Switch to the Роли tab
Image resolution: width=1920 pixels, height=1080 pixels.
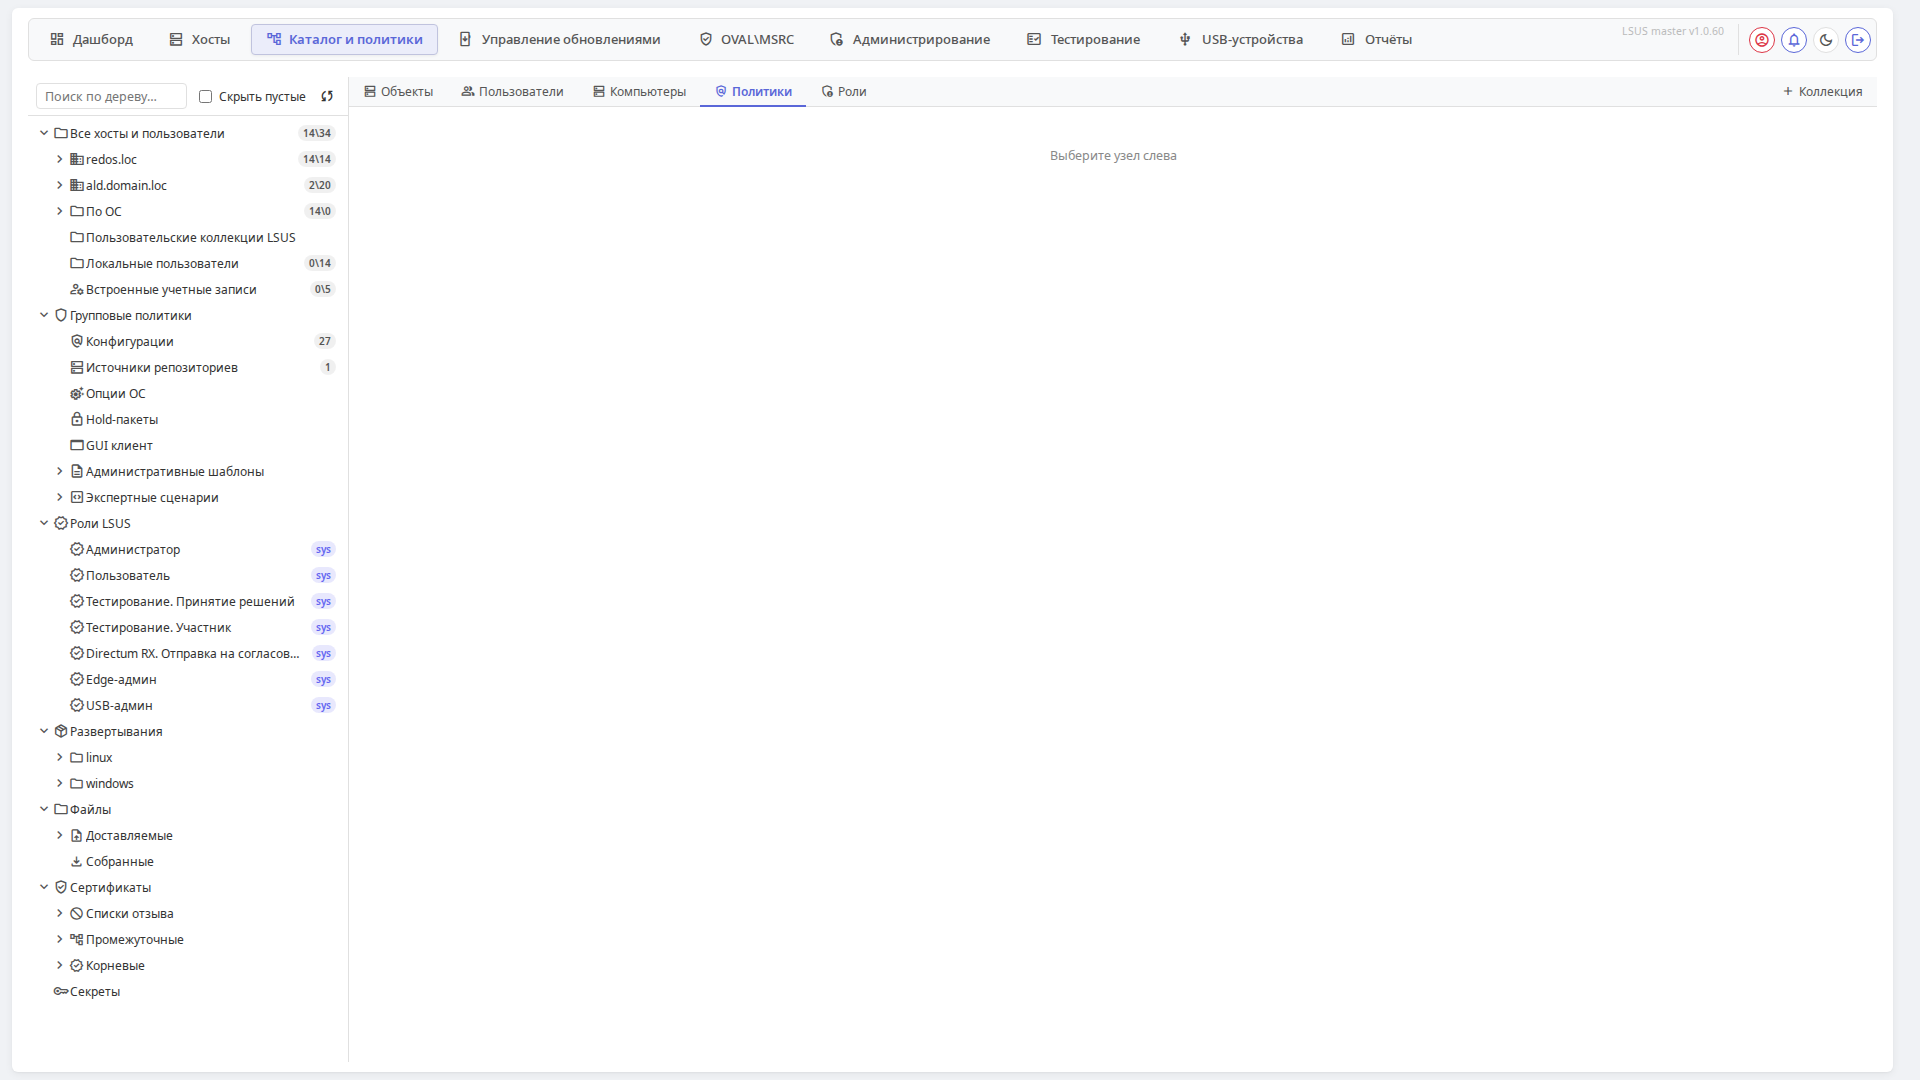[x=844, y=91]
